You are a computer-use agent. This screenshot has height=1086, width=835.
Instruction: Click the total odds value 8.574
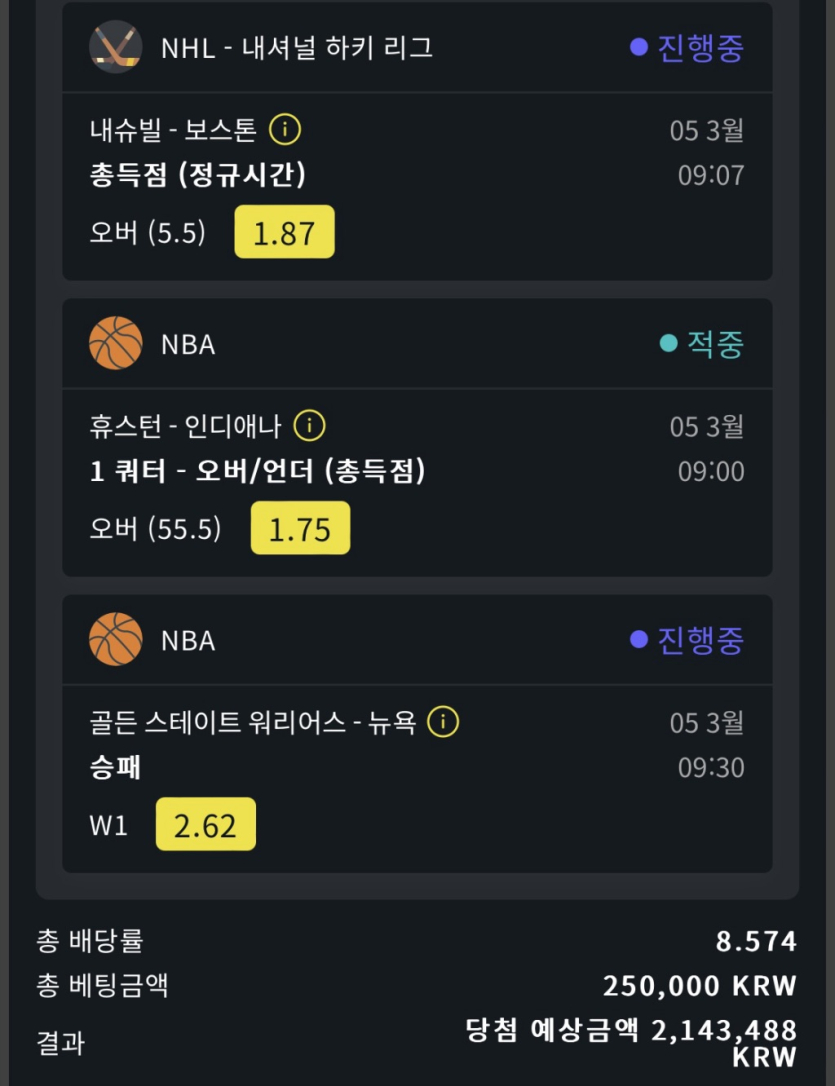coord(756,941)
